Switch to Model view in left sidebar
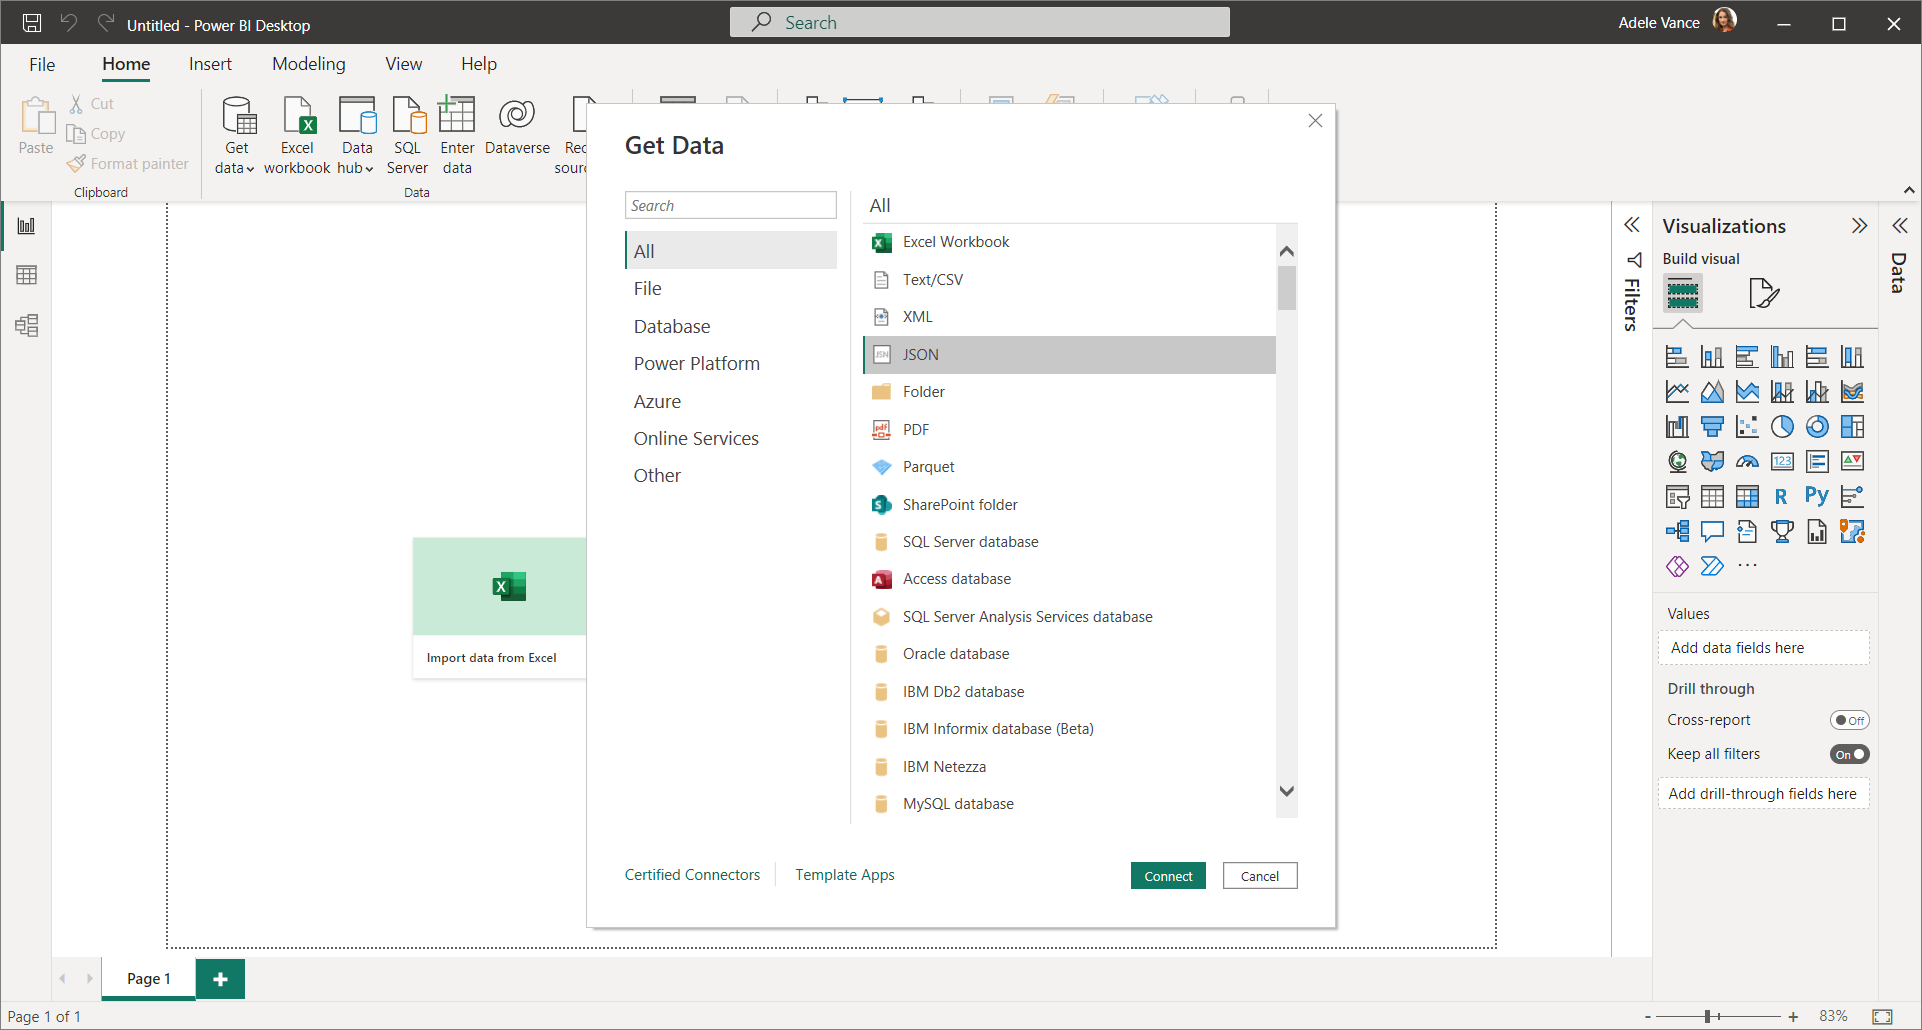Image resolution: width=1922 pixels, height=1030 pixels. (x=27, y=325)
